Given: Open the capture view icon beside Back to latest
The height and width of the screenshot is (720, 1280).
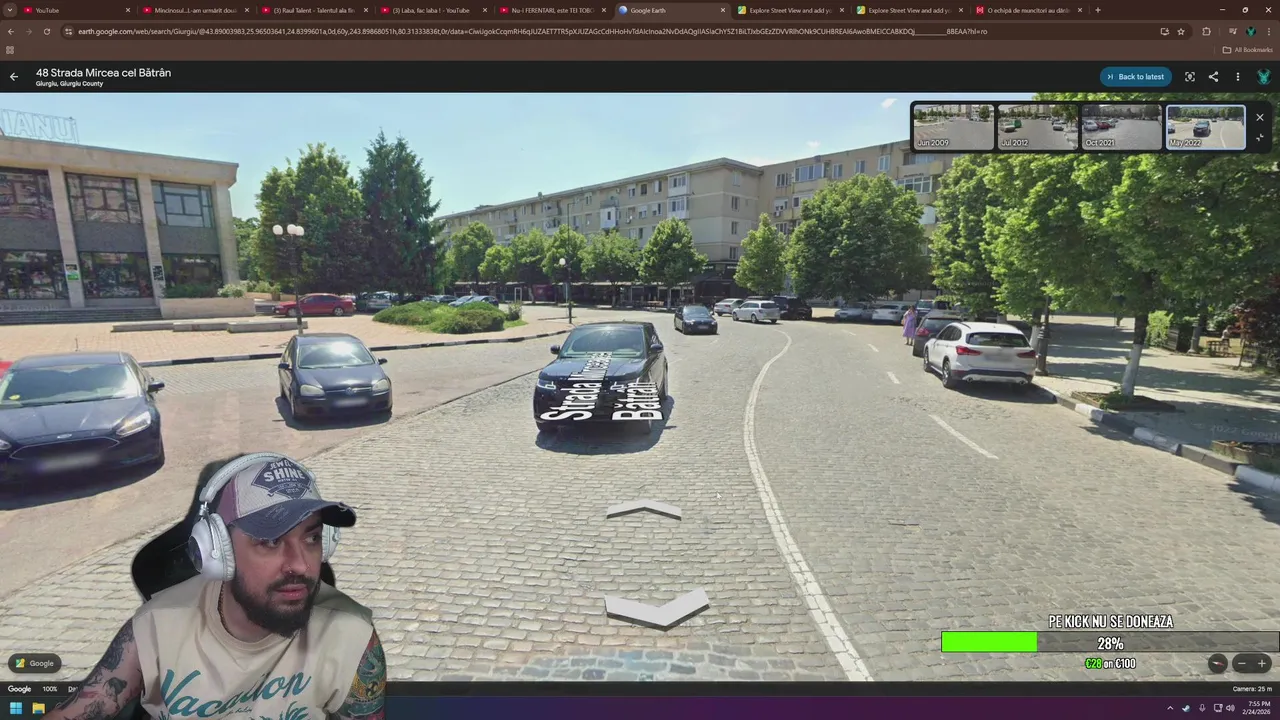Looking at the screenshot, I should coord(1189,77).
